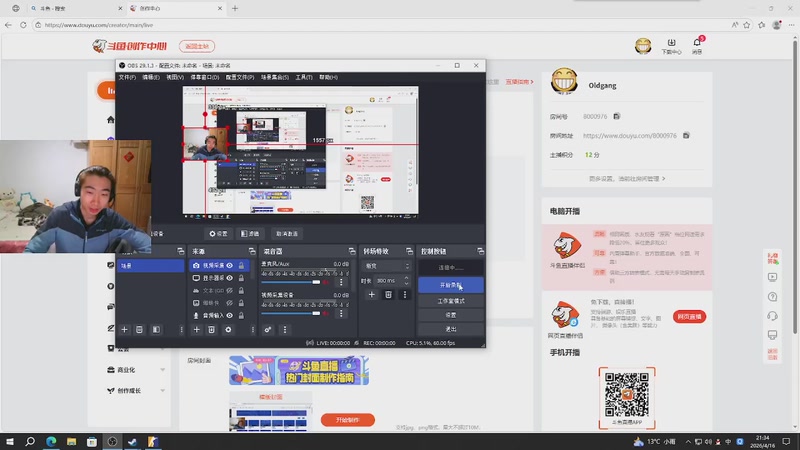Open the message bell notifications
The image size is (800, 450).
point(697,45)
